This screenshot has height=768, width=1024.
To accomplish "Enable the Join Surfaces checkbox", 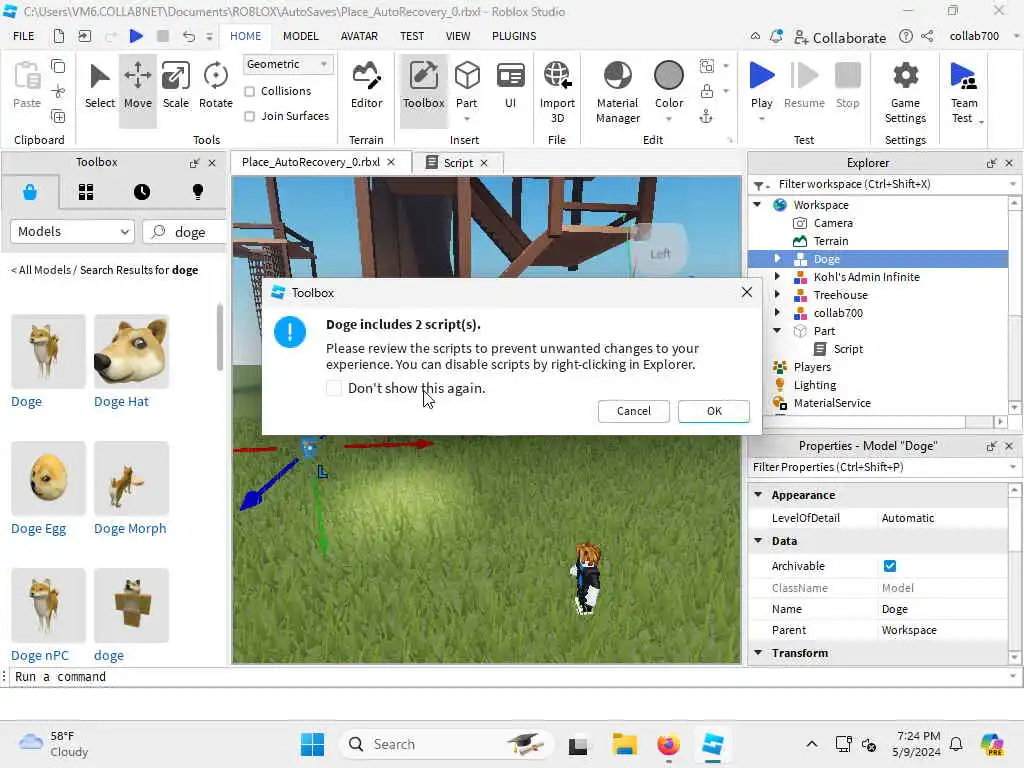I will coord(249,116).
